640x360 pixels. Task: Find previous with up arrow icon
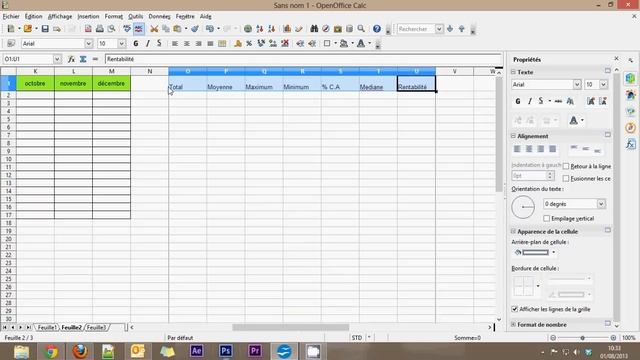462,29
